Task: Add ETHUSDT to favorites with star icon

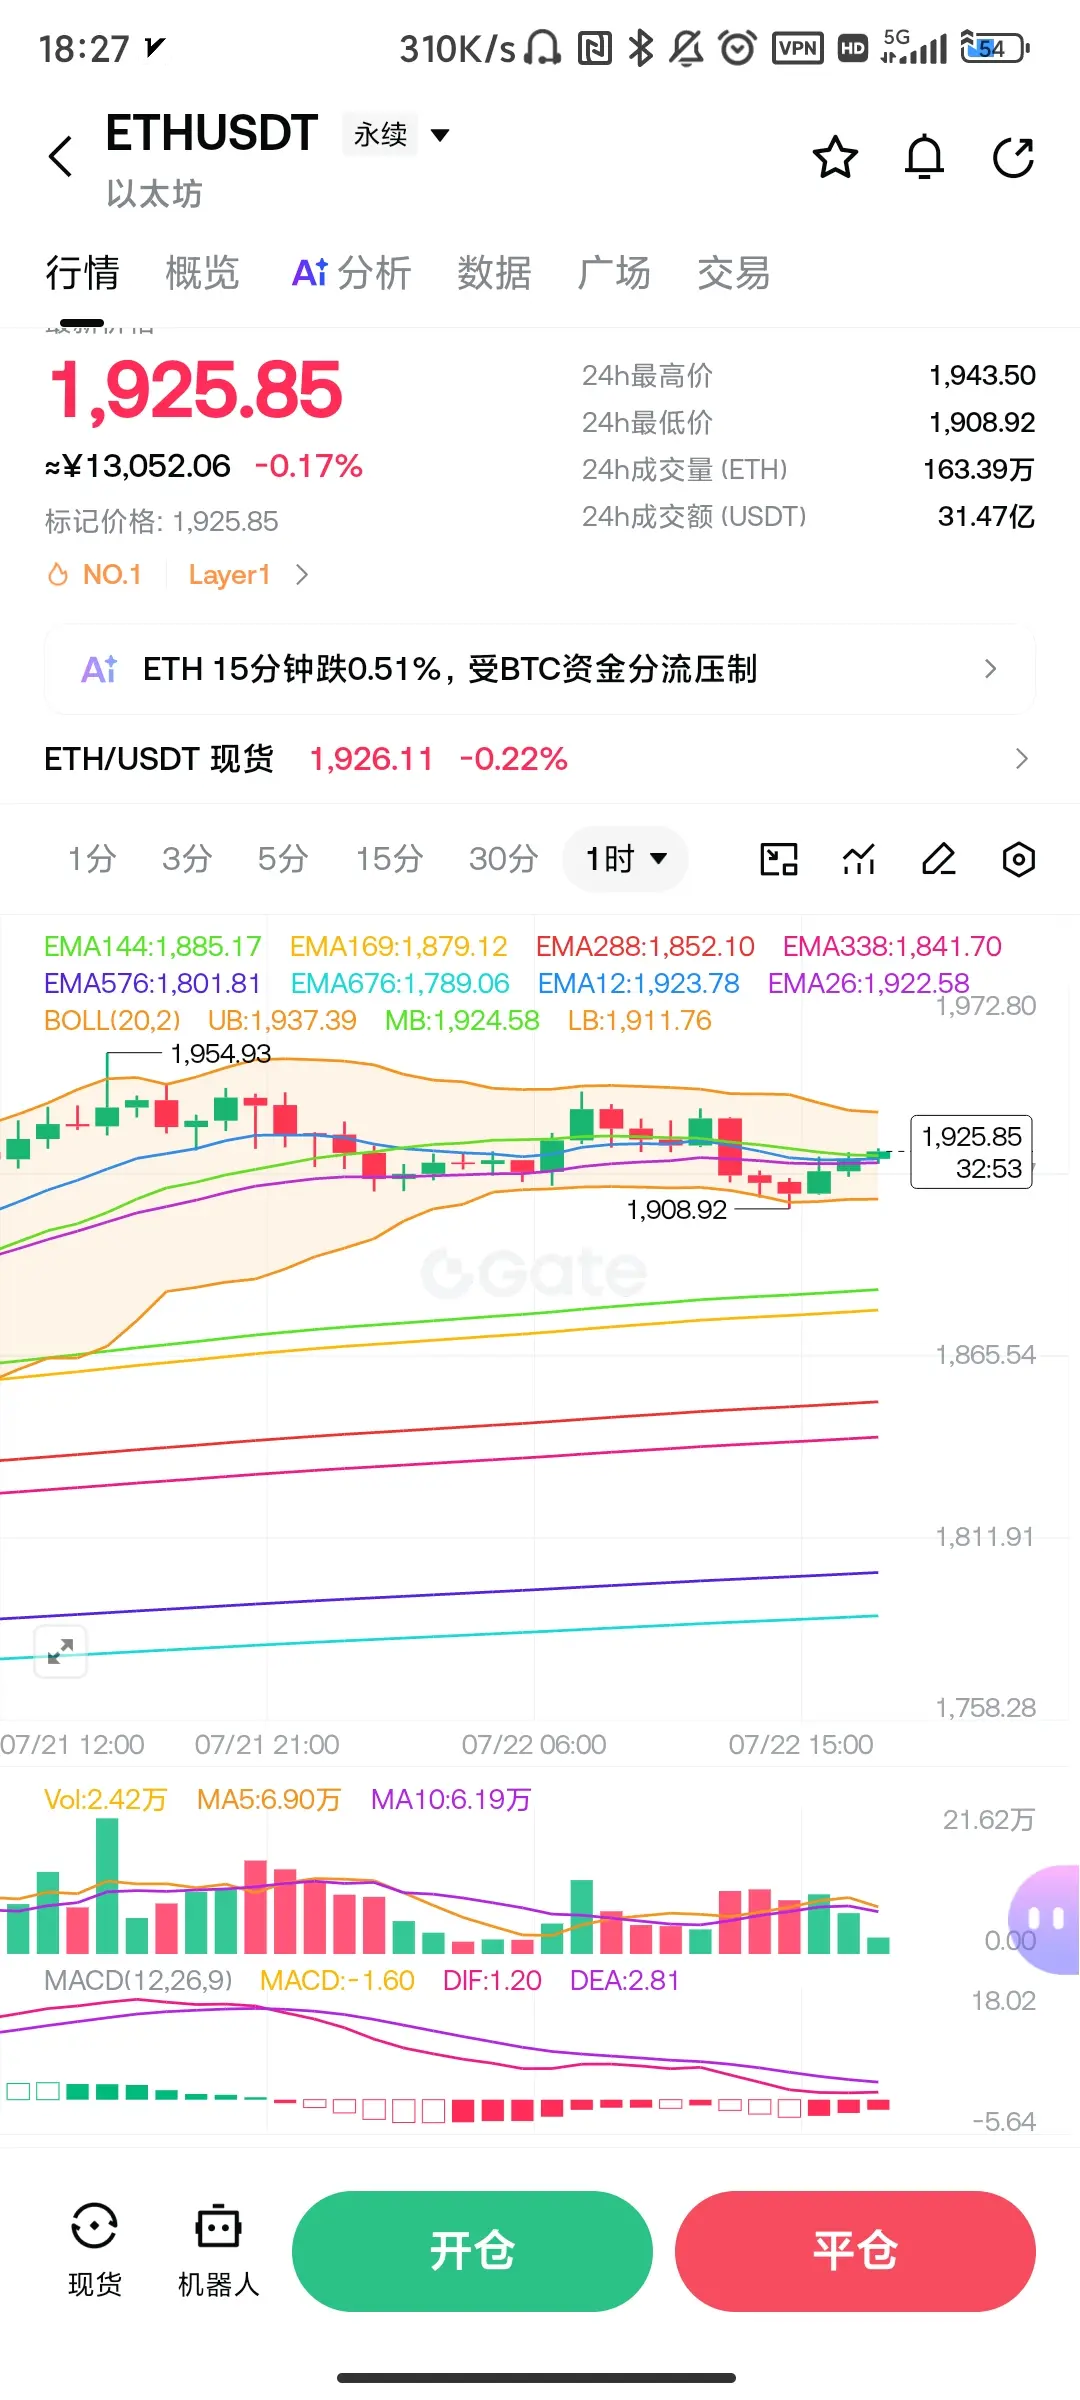Action: click(x=835, y=157)
